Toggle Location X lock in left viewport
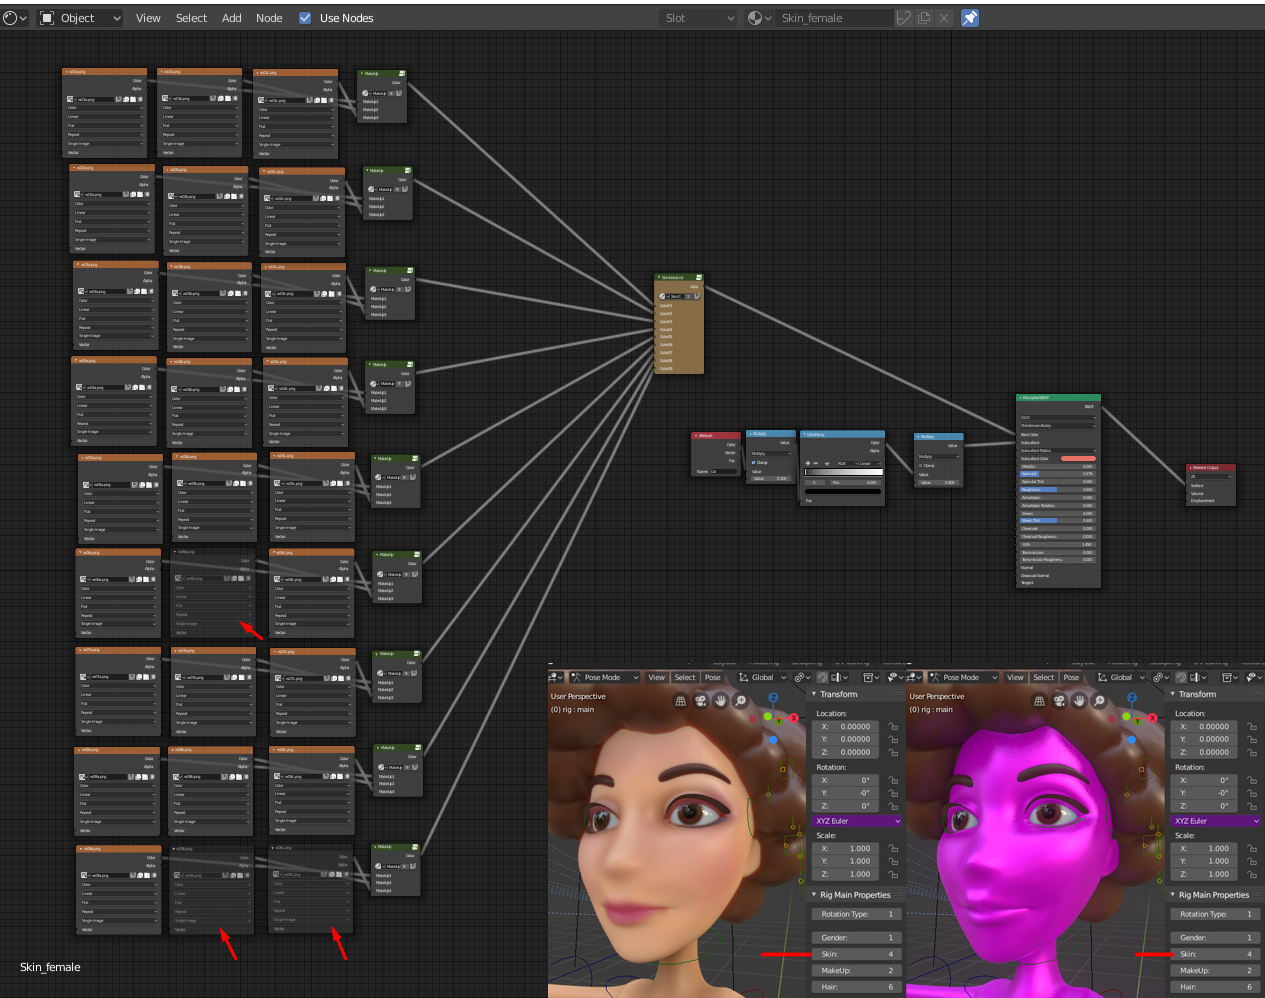 tap(893, 727)
